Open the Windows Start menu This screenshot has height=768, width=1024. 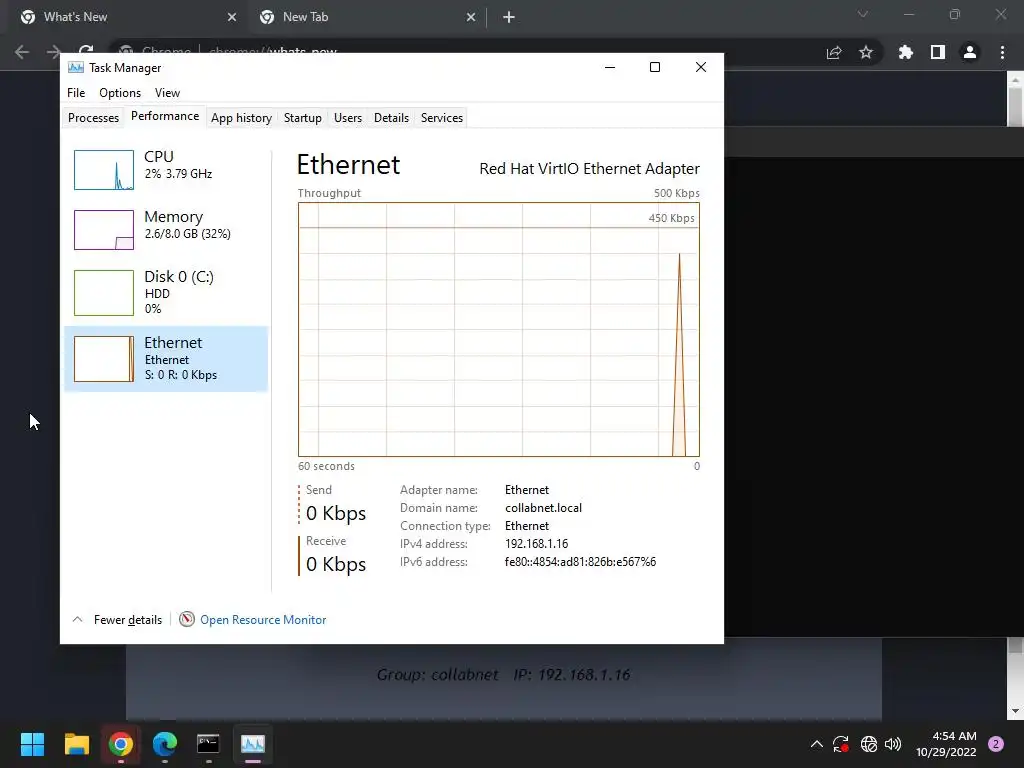click(x=32, y=744)
